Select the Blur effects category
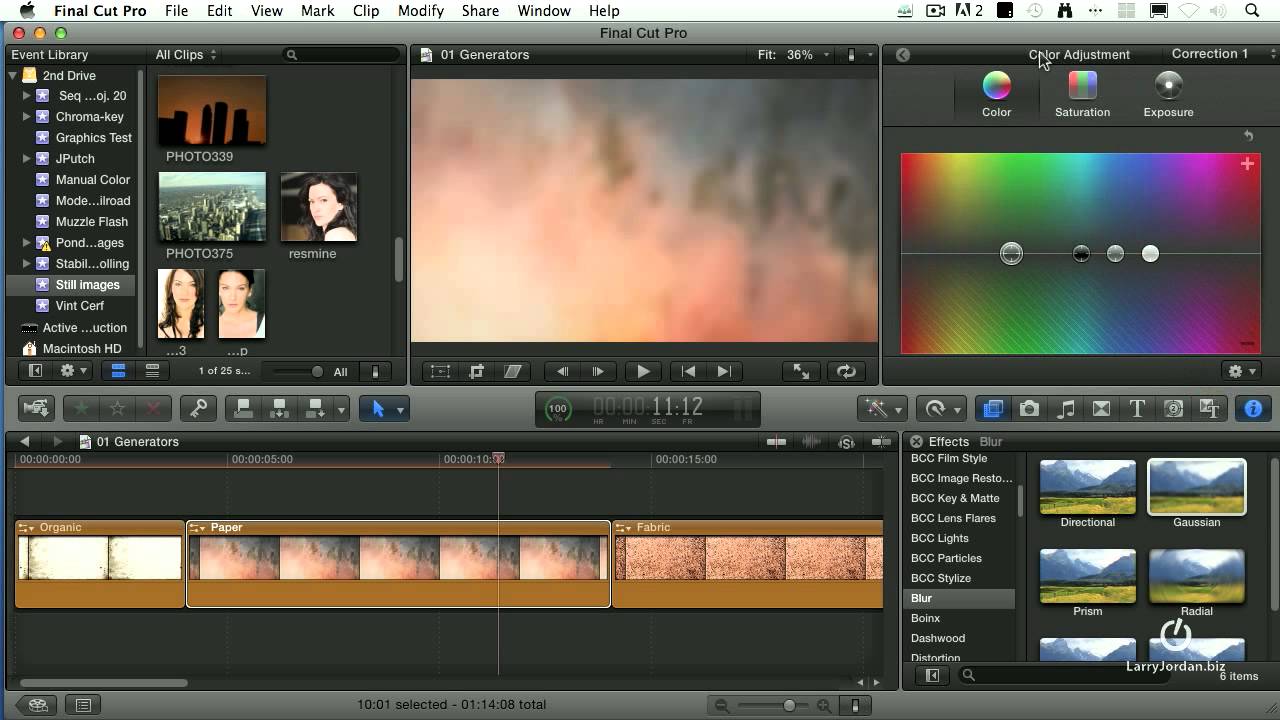The width and height of the screenshot is (1280, 720). pyautogui.click(x=958, y=598)
